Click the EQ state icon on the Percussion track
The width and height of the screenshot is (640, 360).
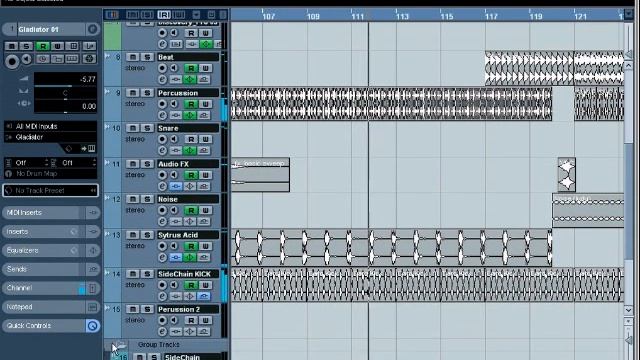190,115
